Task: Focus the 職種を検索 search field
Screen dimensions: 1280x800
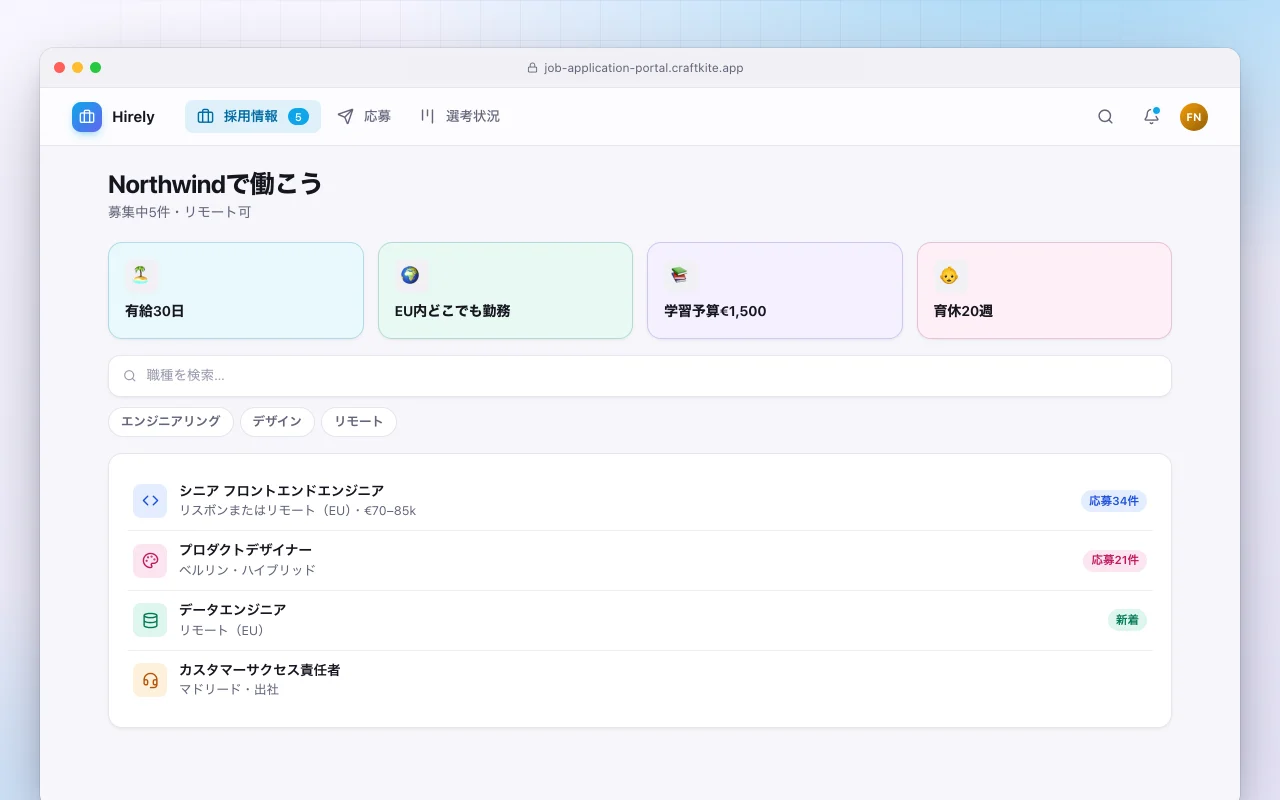Action: (640, 376)
